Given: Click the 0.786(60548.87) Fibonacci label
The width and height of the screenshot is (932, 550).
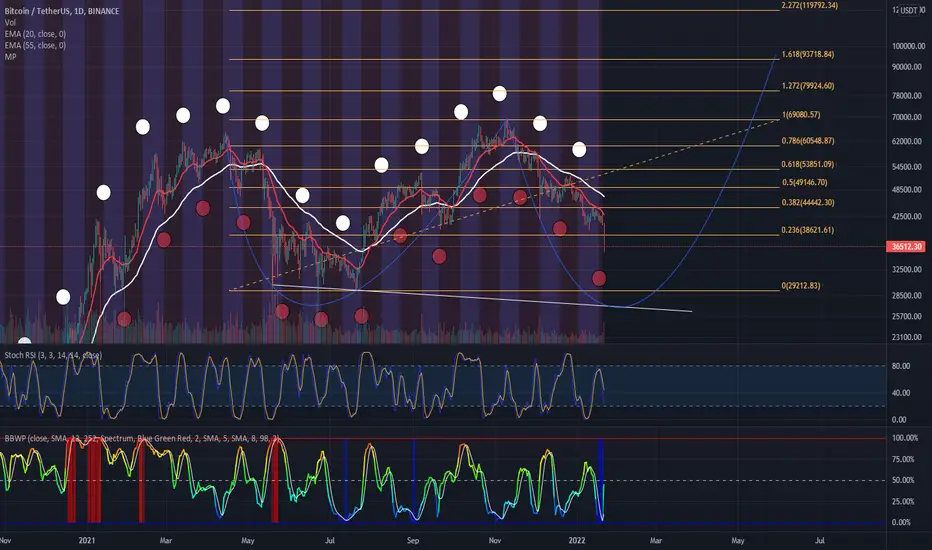Looking at the screenshot, I should coord(807,141).
